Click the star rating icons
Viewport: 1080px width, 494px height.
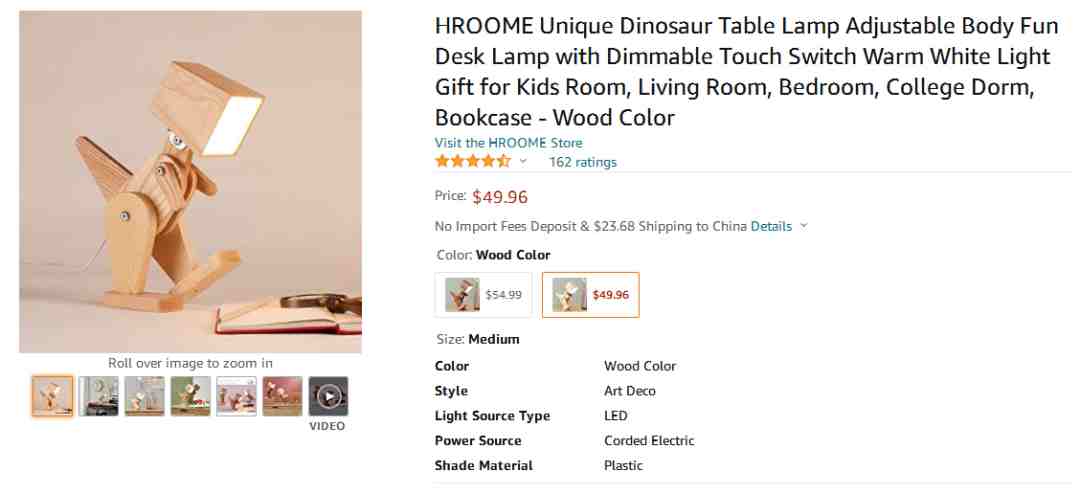click(x=472, y=161)
